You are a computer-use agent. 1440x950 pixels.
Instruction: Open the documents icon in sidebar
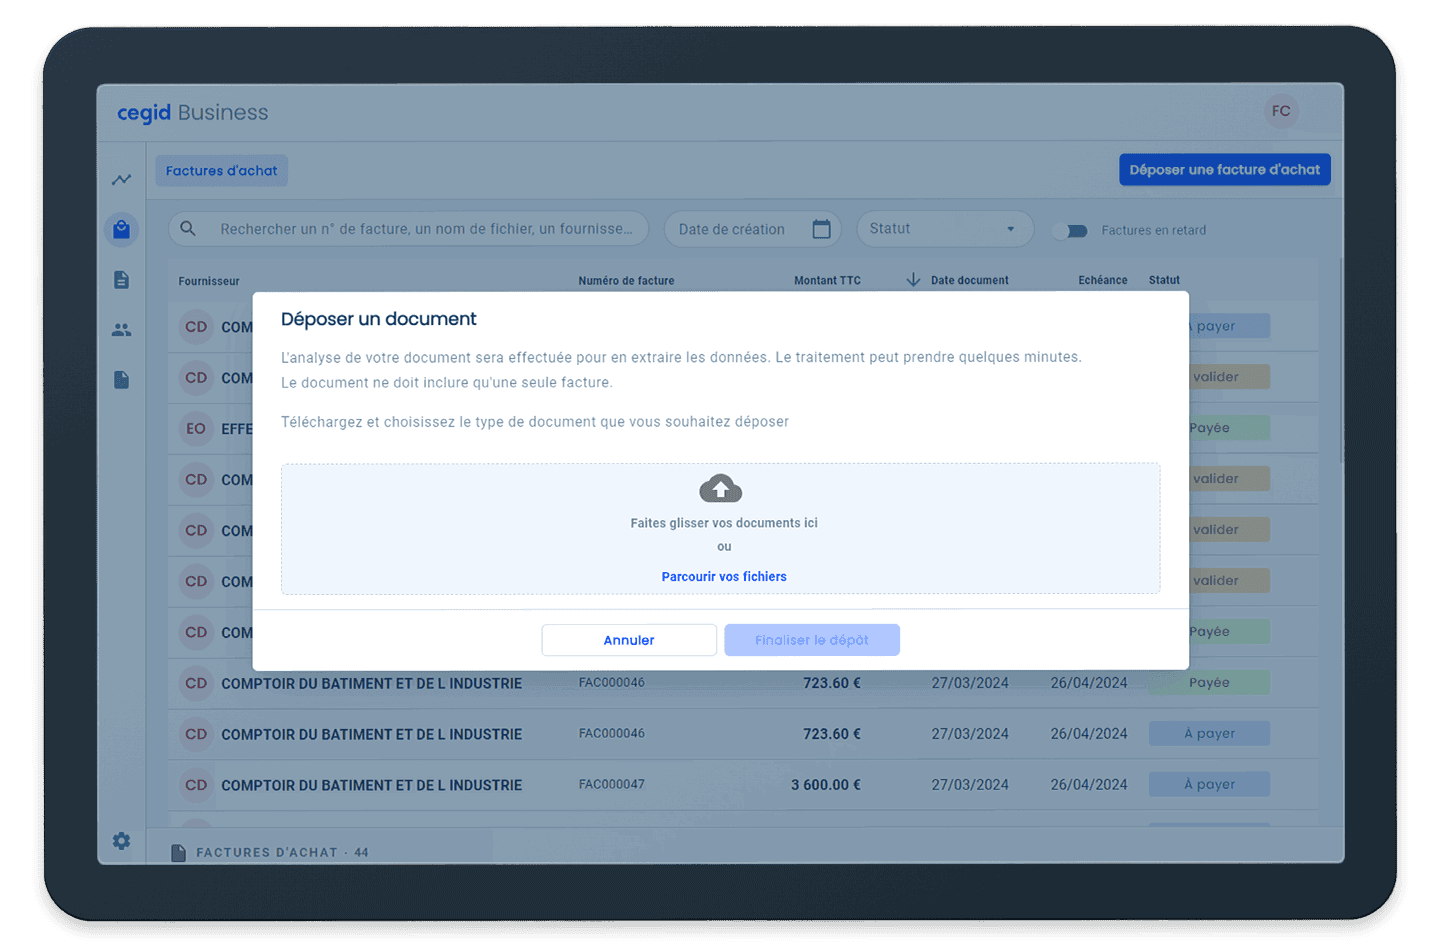(x=121, y=280)
